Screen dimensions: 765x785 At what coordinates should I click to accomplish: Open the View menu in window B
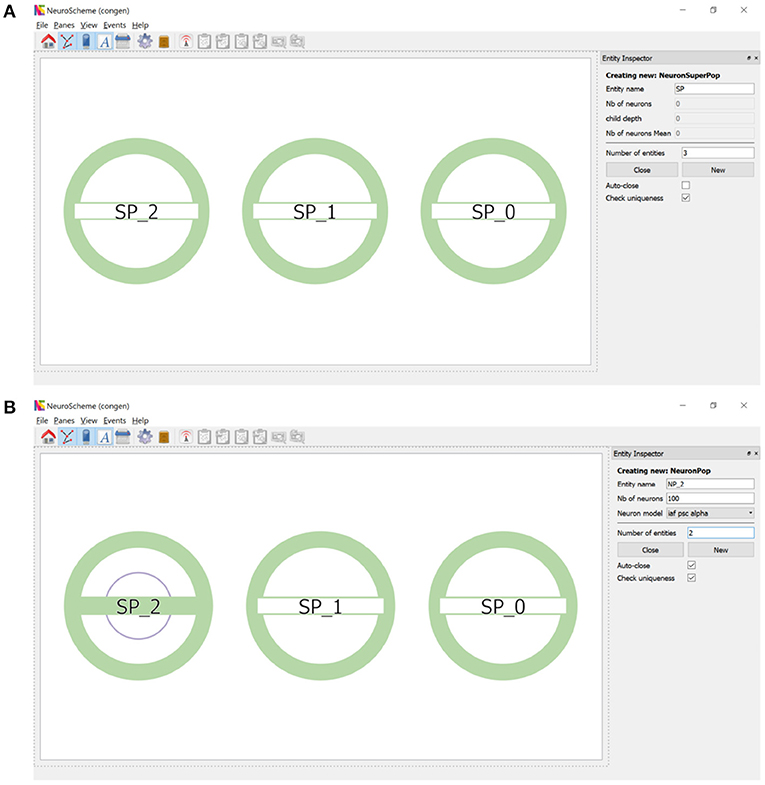click(89, 421)
